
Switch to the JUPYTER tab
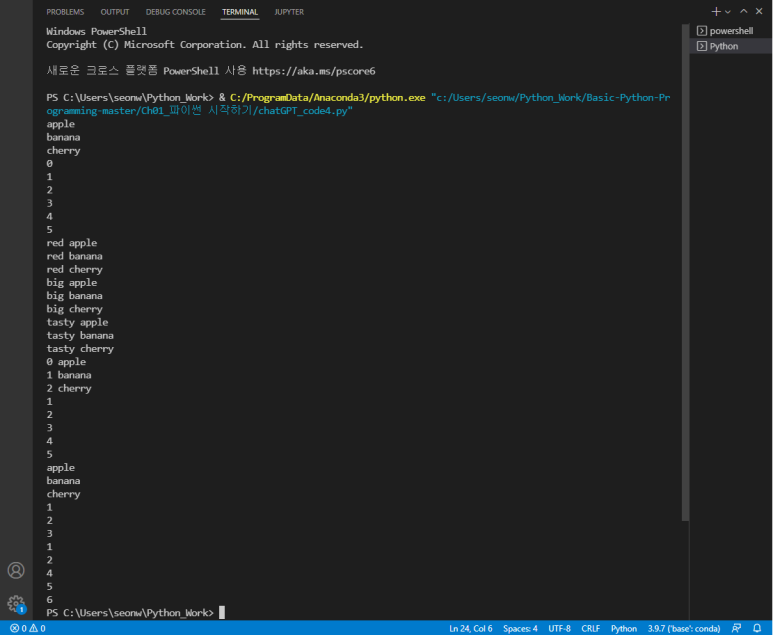coord(289,12)
